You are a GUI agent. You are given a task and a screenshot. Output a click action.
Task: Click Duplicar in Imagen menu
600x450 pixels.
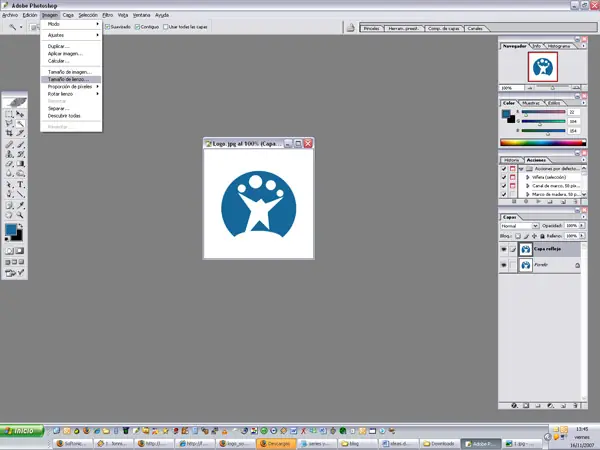click(71, 46)
